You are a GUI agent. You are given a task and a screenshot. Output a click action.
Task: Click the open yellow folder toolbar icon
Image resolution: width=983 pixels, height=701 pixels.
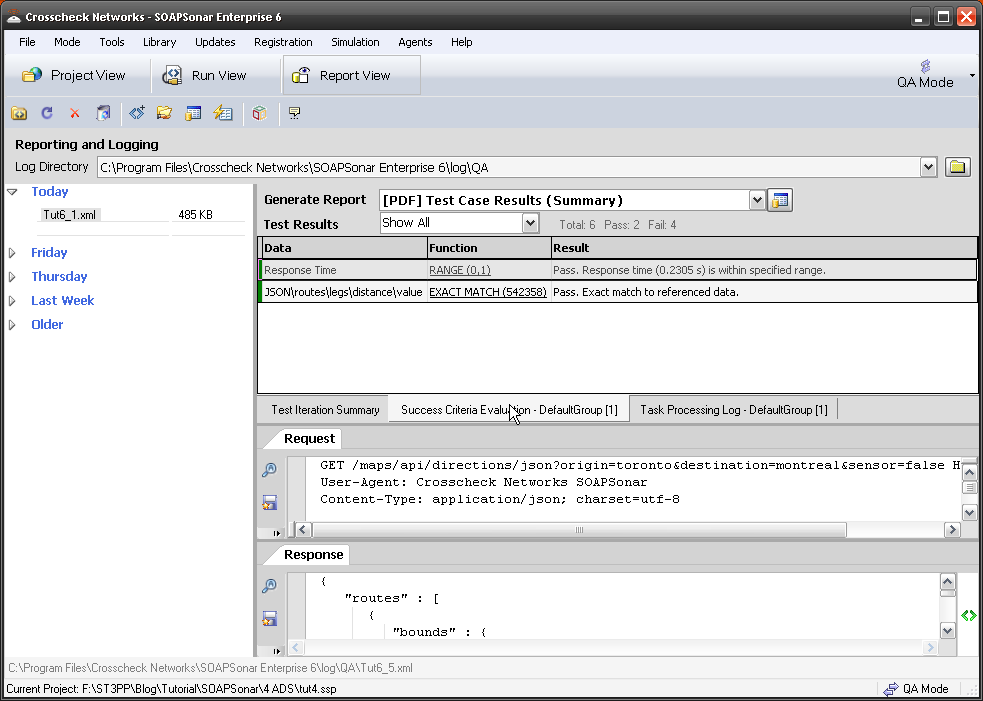point(164,113)
